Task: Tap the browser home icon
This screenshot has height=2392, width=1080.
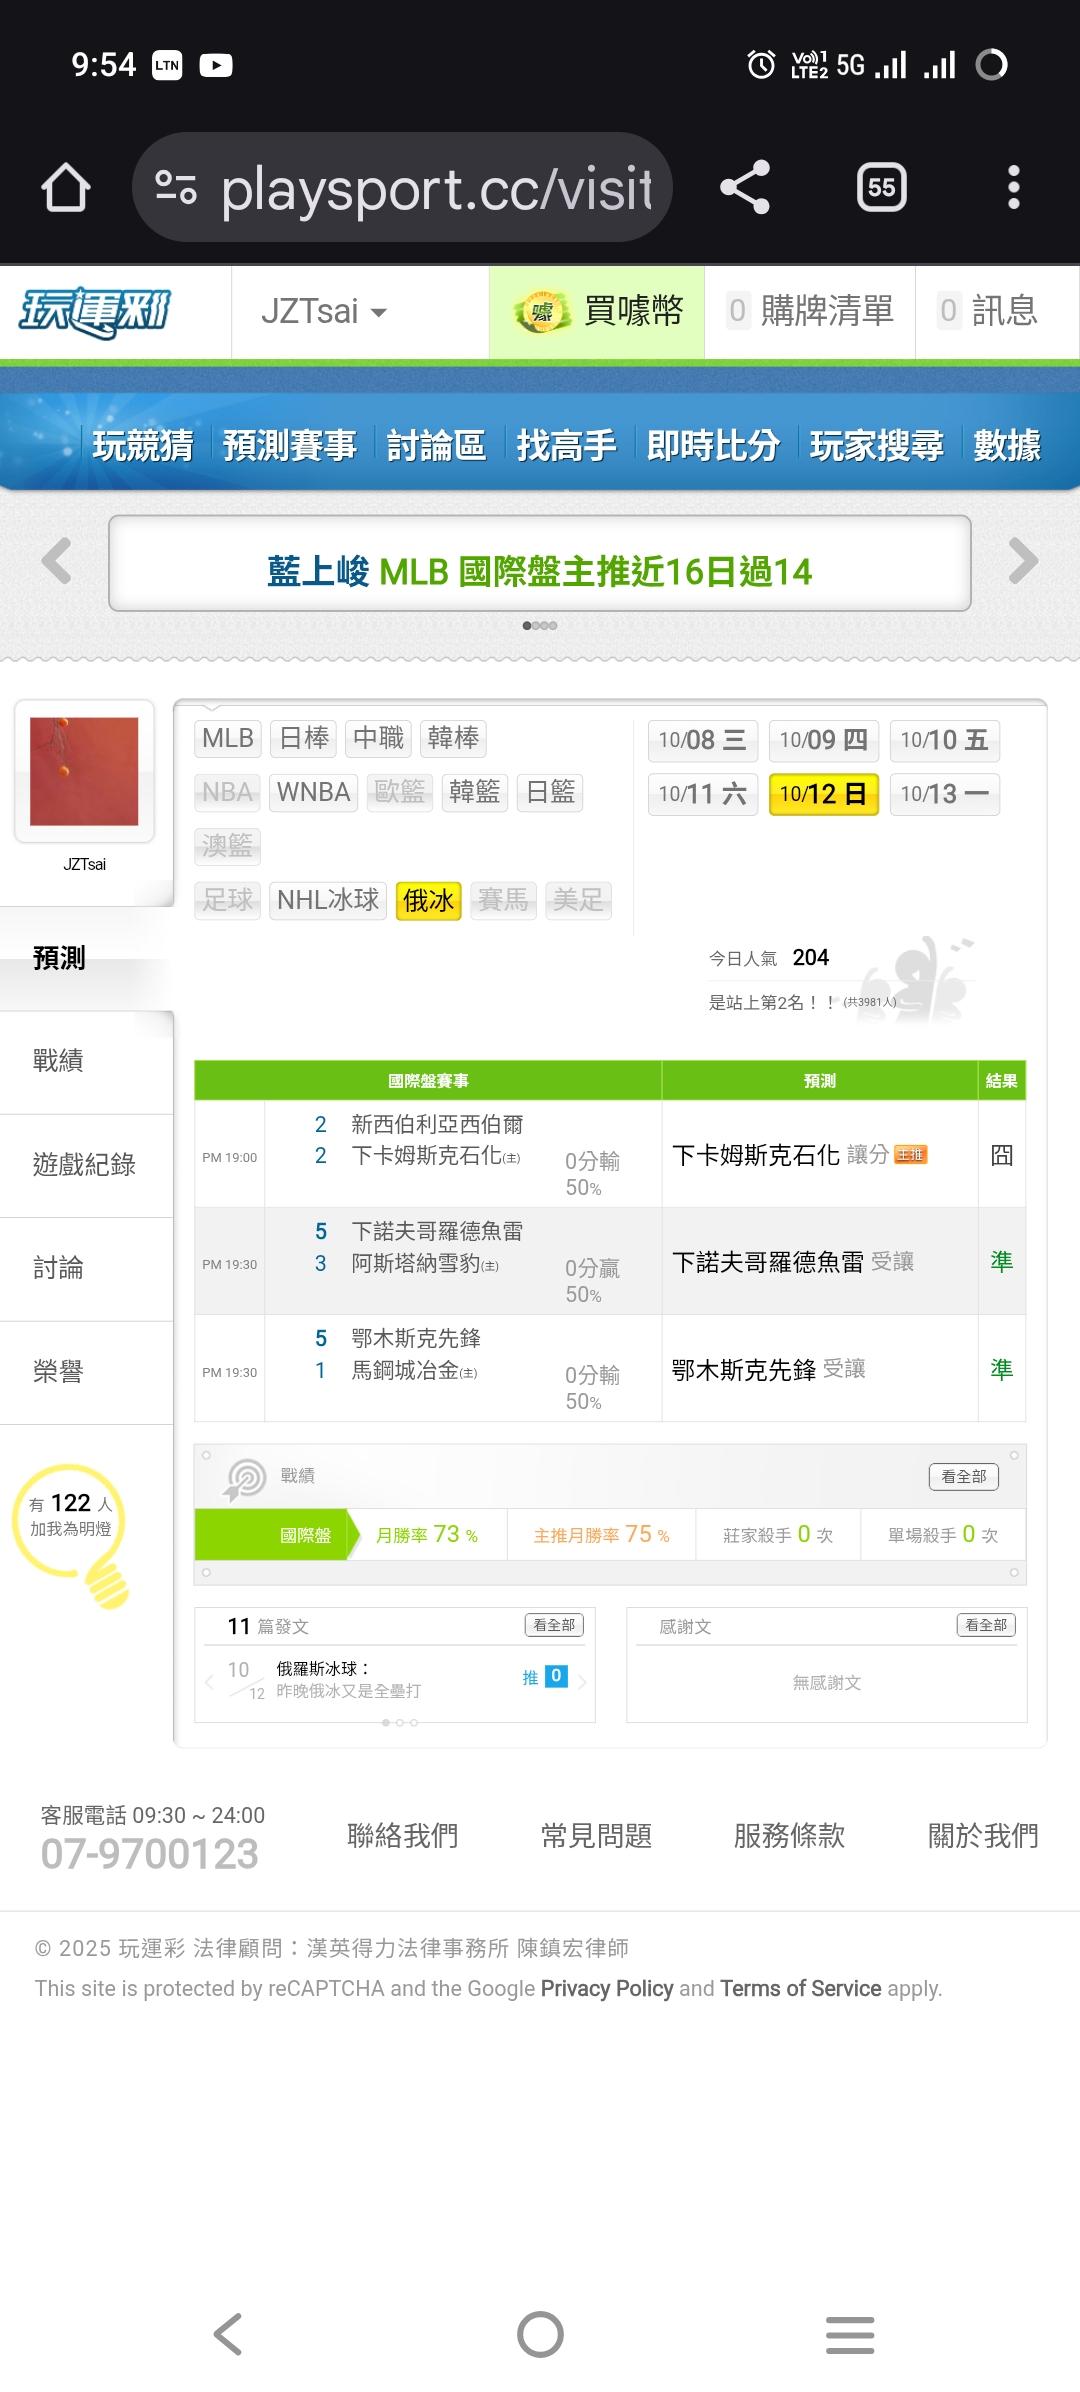Action: click(x=66, y=187)
